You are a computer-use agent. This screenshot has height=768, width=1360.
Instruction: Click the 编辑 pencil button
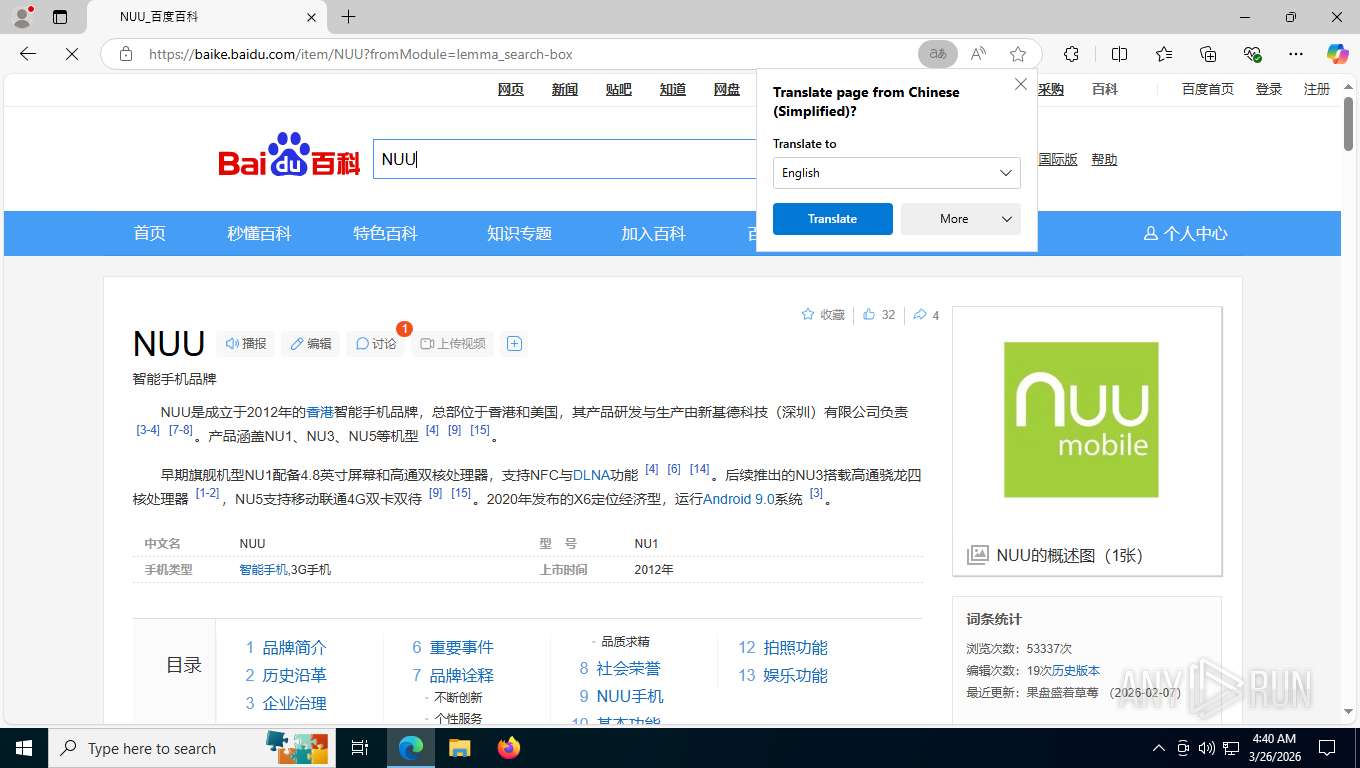pyautogui.click(x=311, y=343)
